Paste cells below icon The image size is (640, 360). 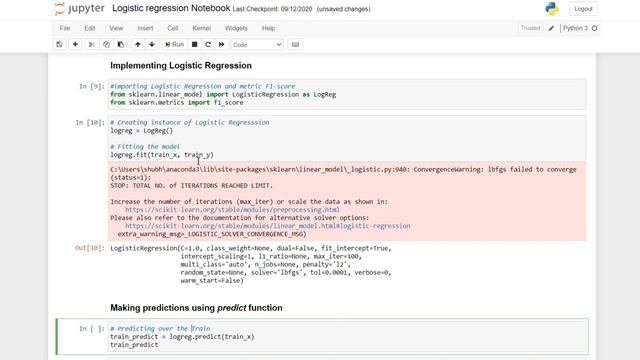coord(121,44)
